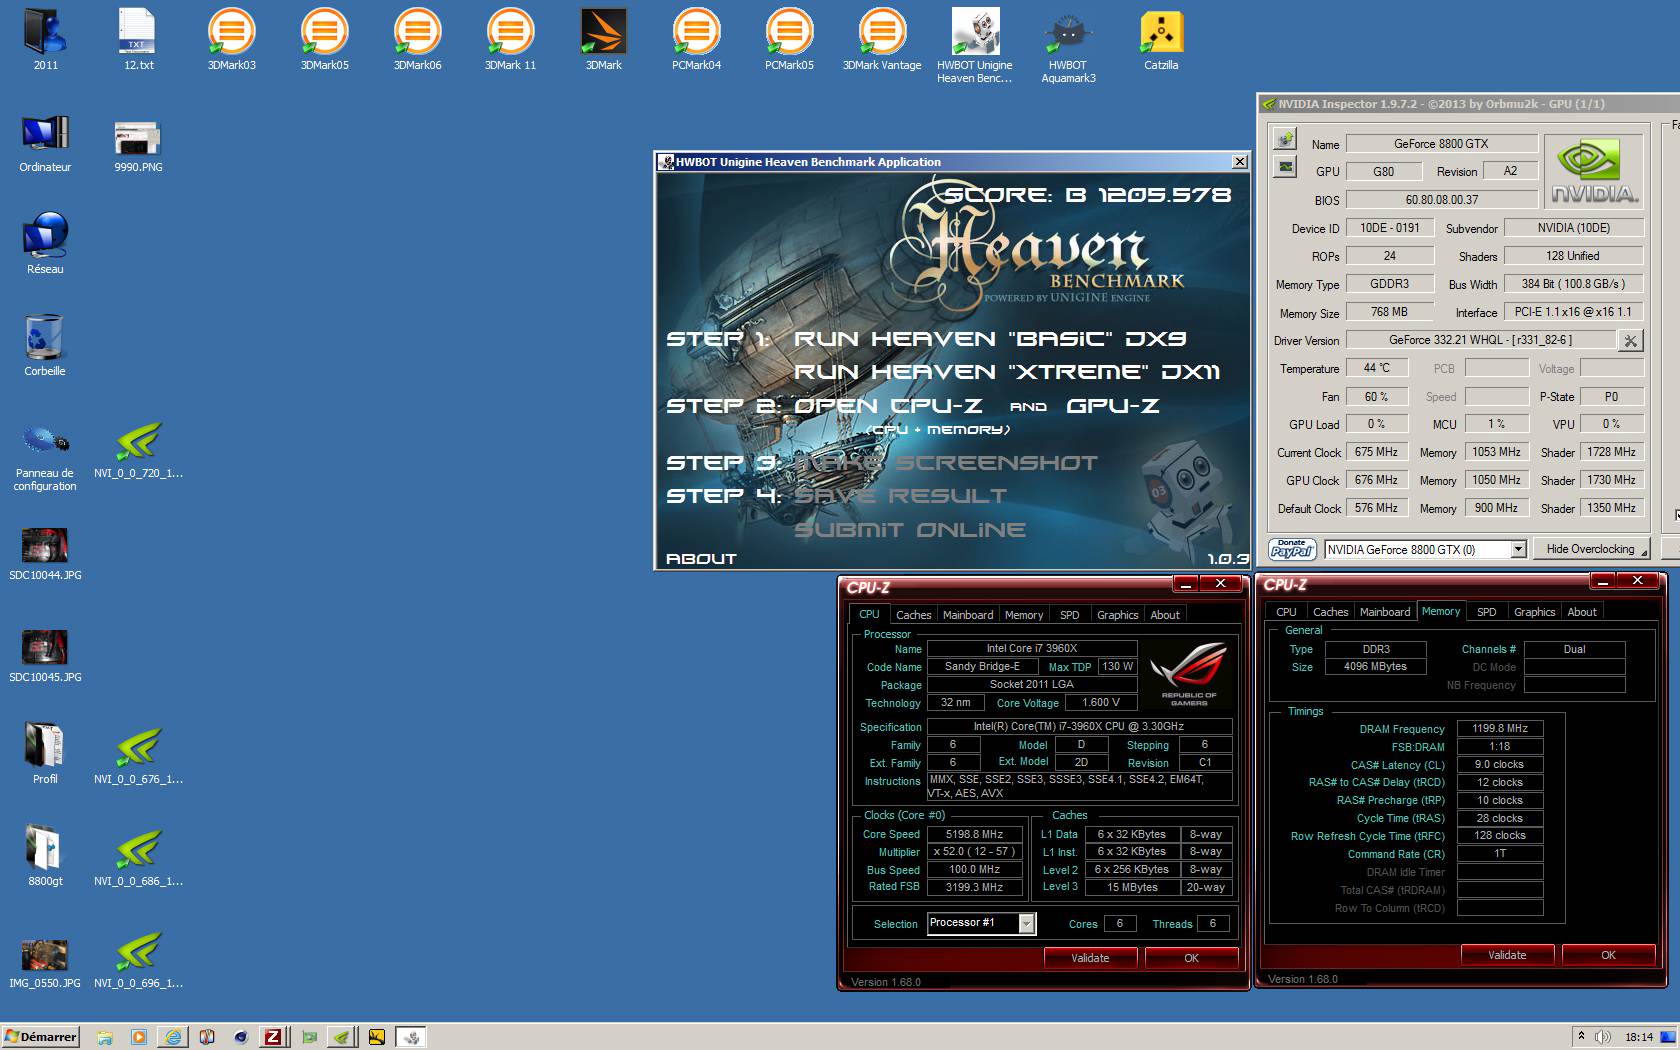The width and height of the screenshot is (1680, 1050).
Task: Select the 12.txt file icon
Action: pos(138,38)
